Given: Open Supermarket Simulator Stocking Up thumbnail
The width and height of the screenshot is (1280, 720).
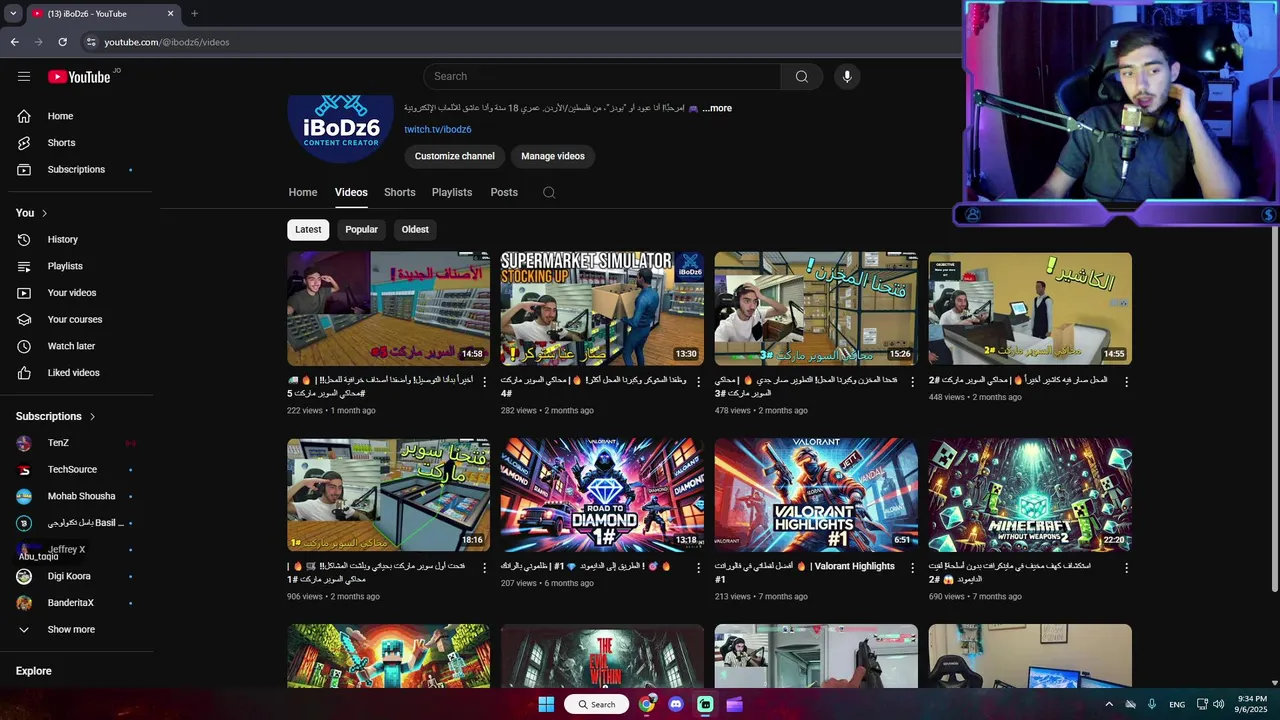Looking at the screenshot, I should (602, 309).
